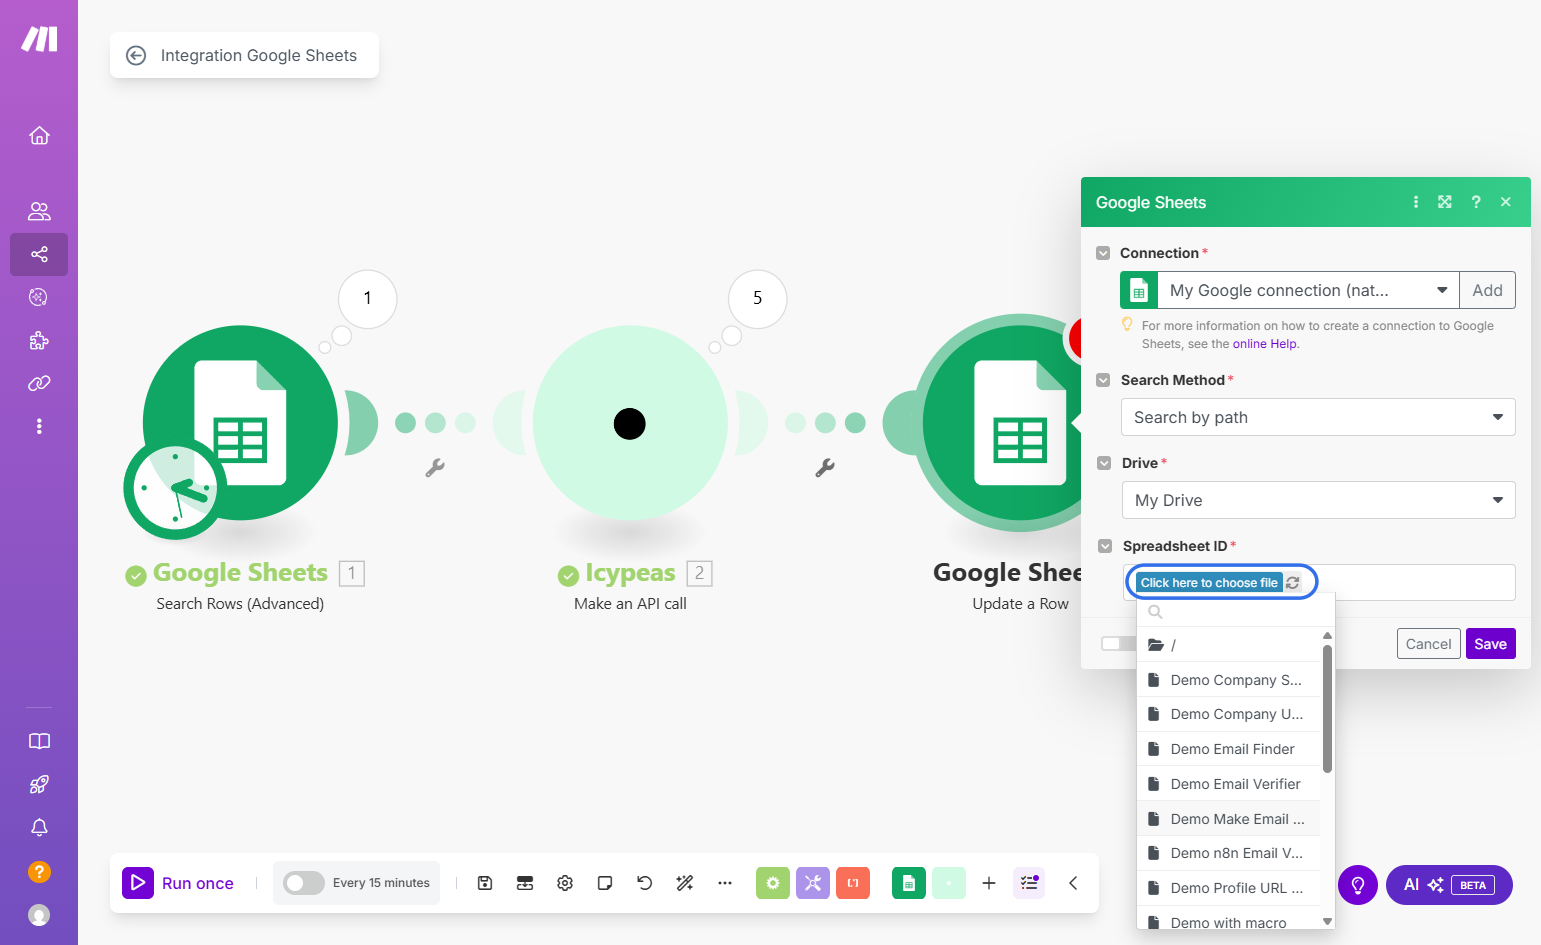Toggle the Connection field checkbox

(1103, 253)
